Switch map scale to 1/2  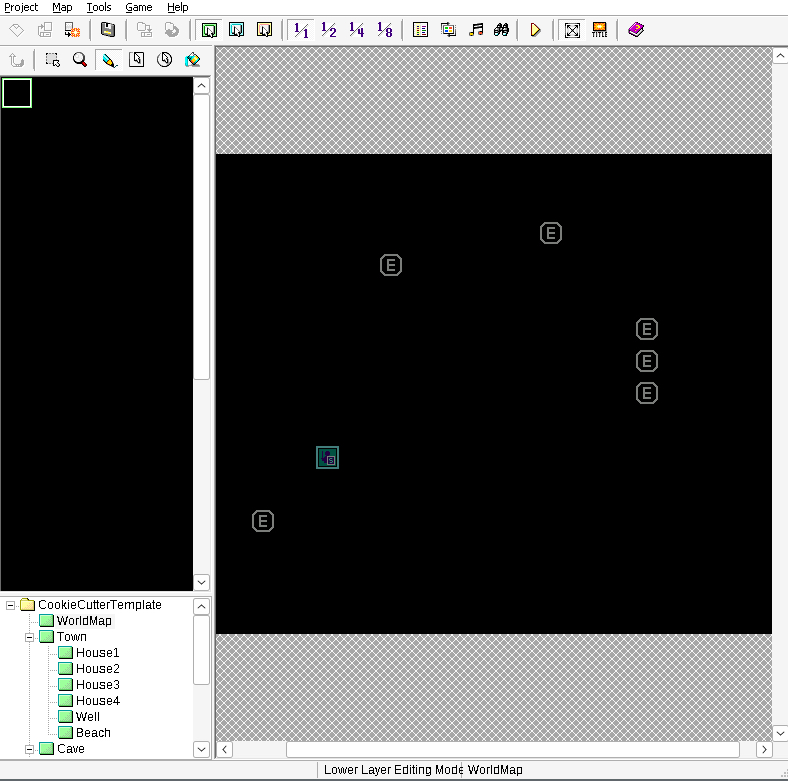coord(329,30)
